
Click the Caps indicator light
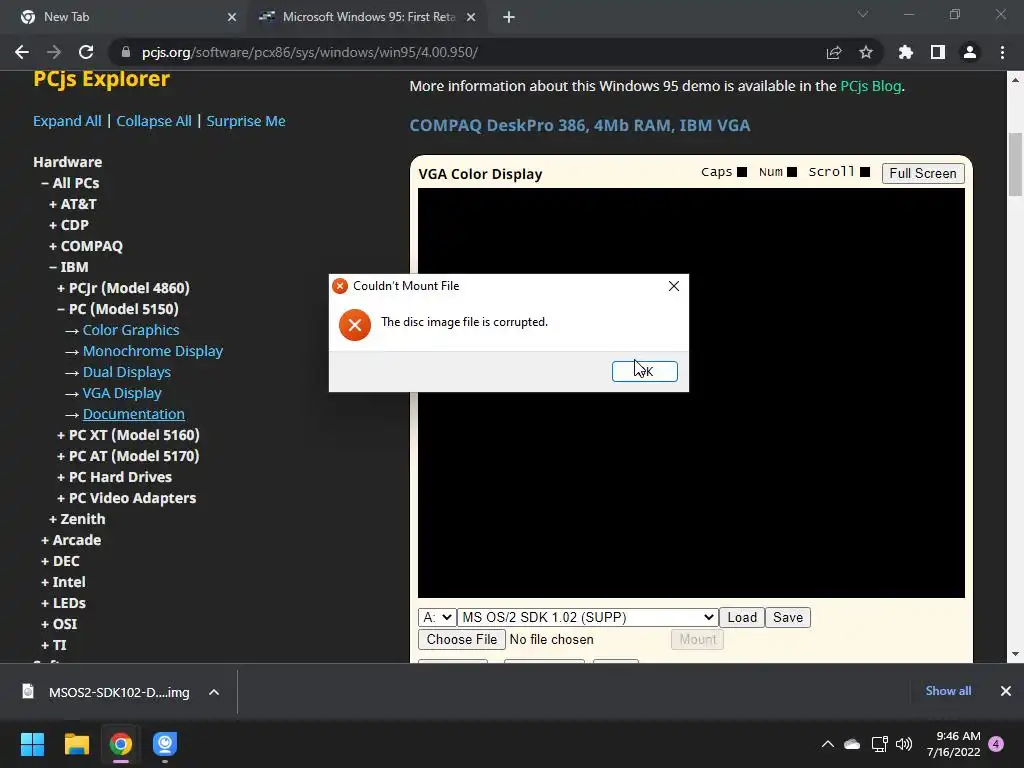coord(742,172)
